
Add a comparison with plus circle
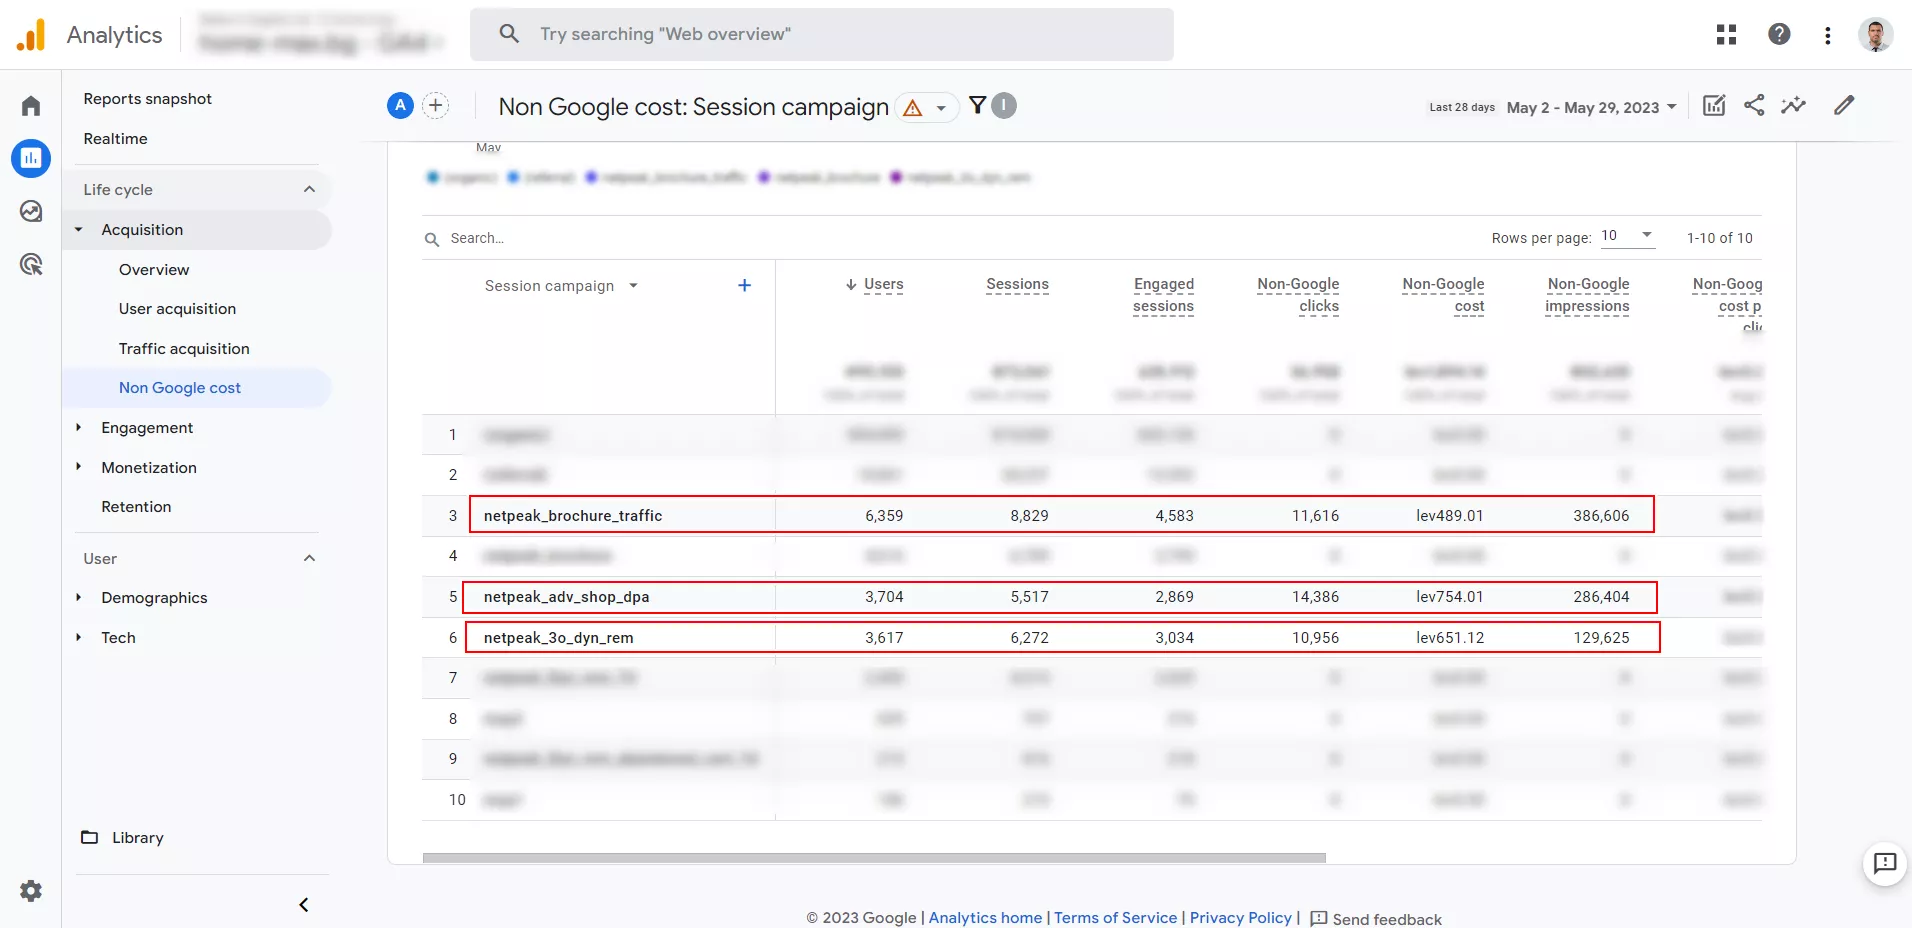click(x=436, y=105)
